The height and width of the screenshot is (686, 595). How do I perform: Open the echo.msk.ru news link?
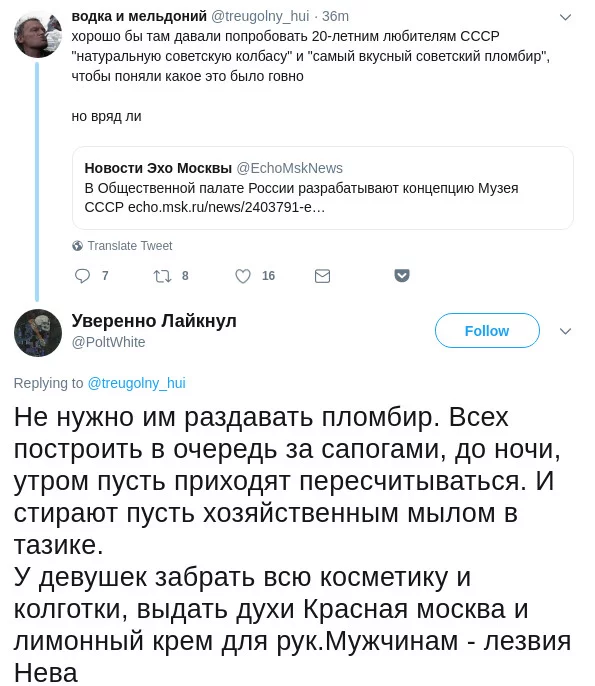point(226,207)
